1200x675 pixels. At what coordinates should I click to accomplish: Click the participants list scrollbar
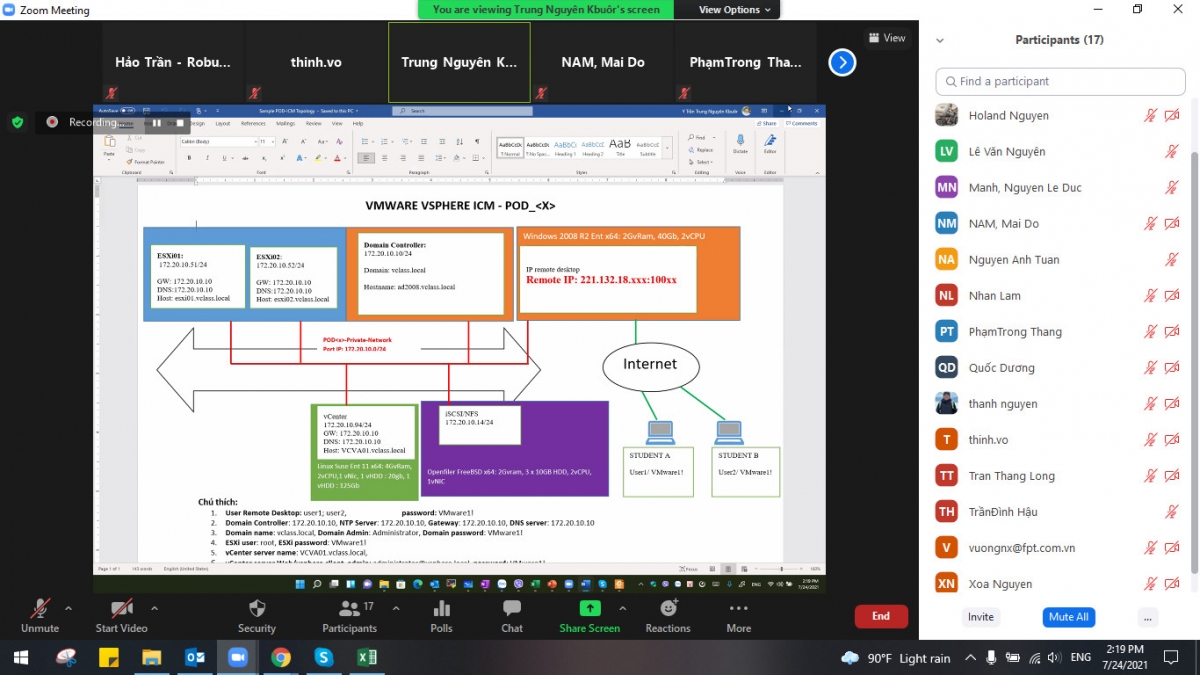click(1194, 350)
